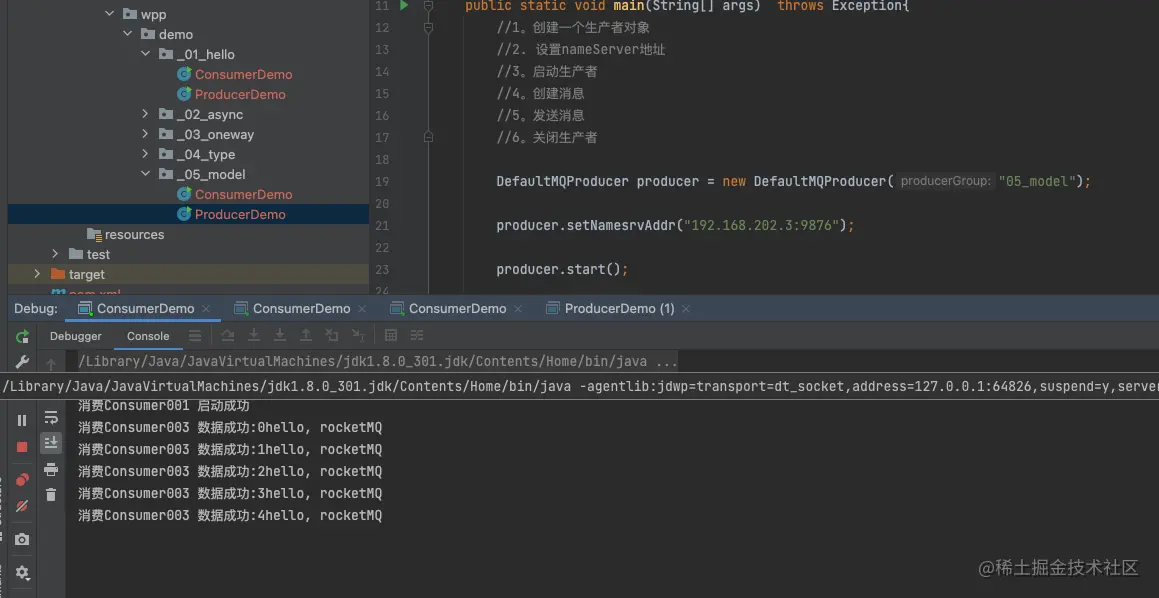Image resolution: width=1159 pixels, height=598 pixels.
Task: Switch to the Debugger tab
Action: pos(75,336)
